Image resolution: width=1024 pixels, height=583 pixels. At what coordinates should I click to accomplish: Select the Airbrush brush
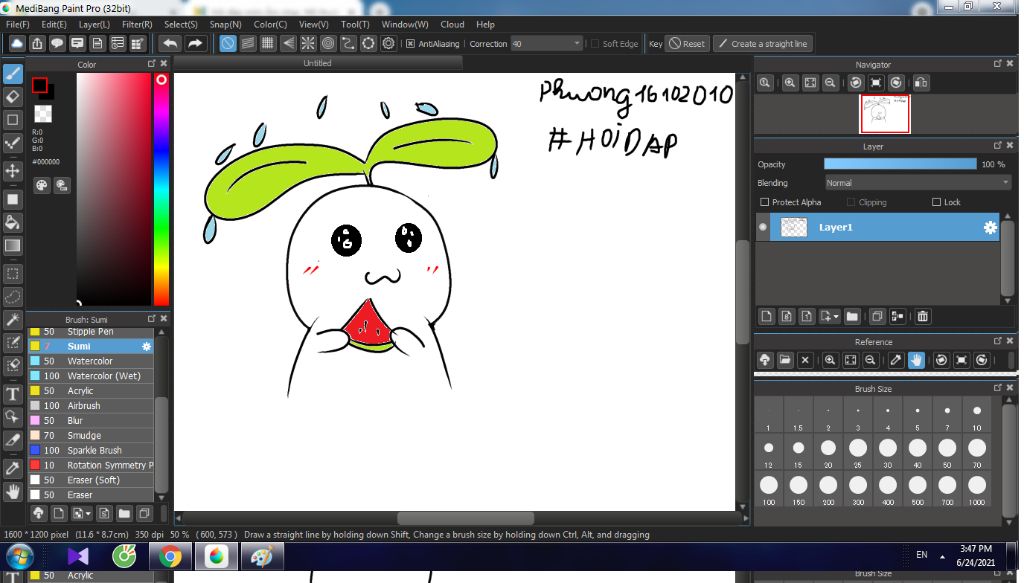(91, 406)
